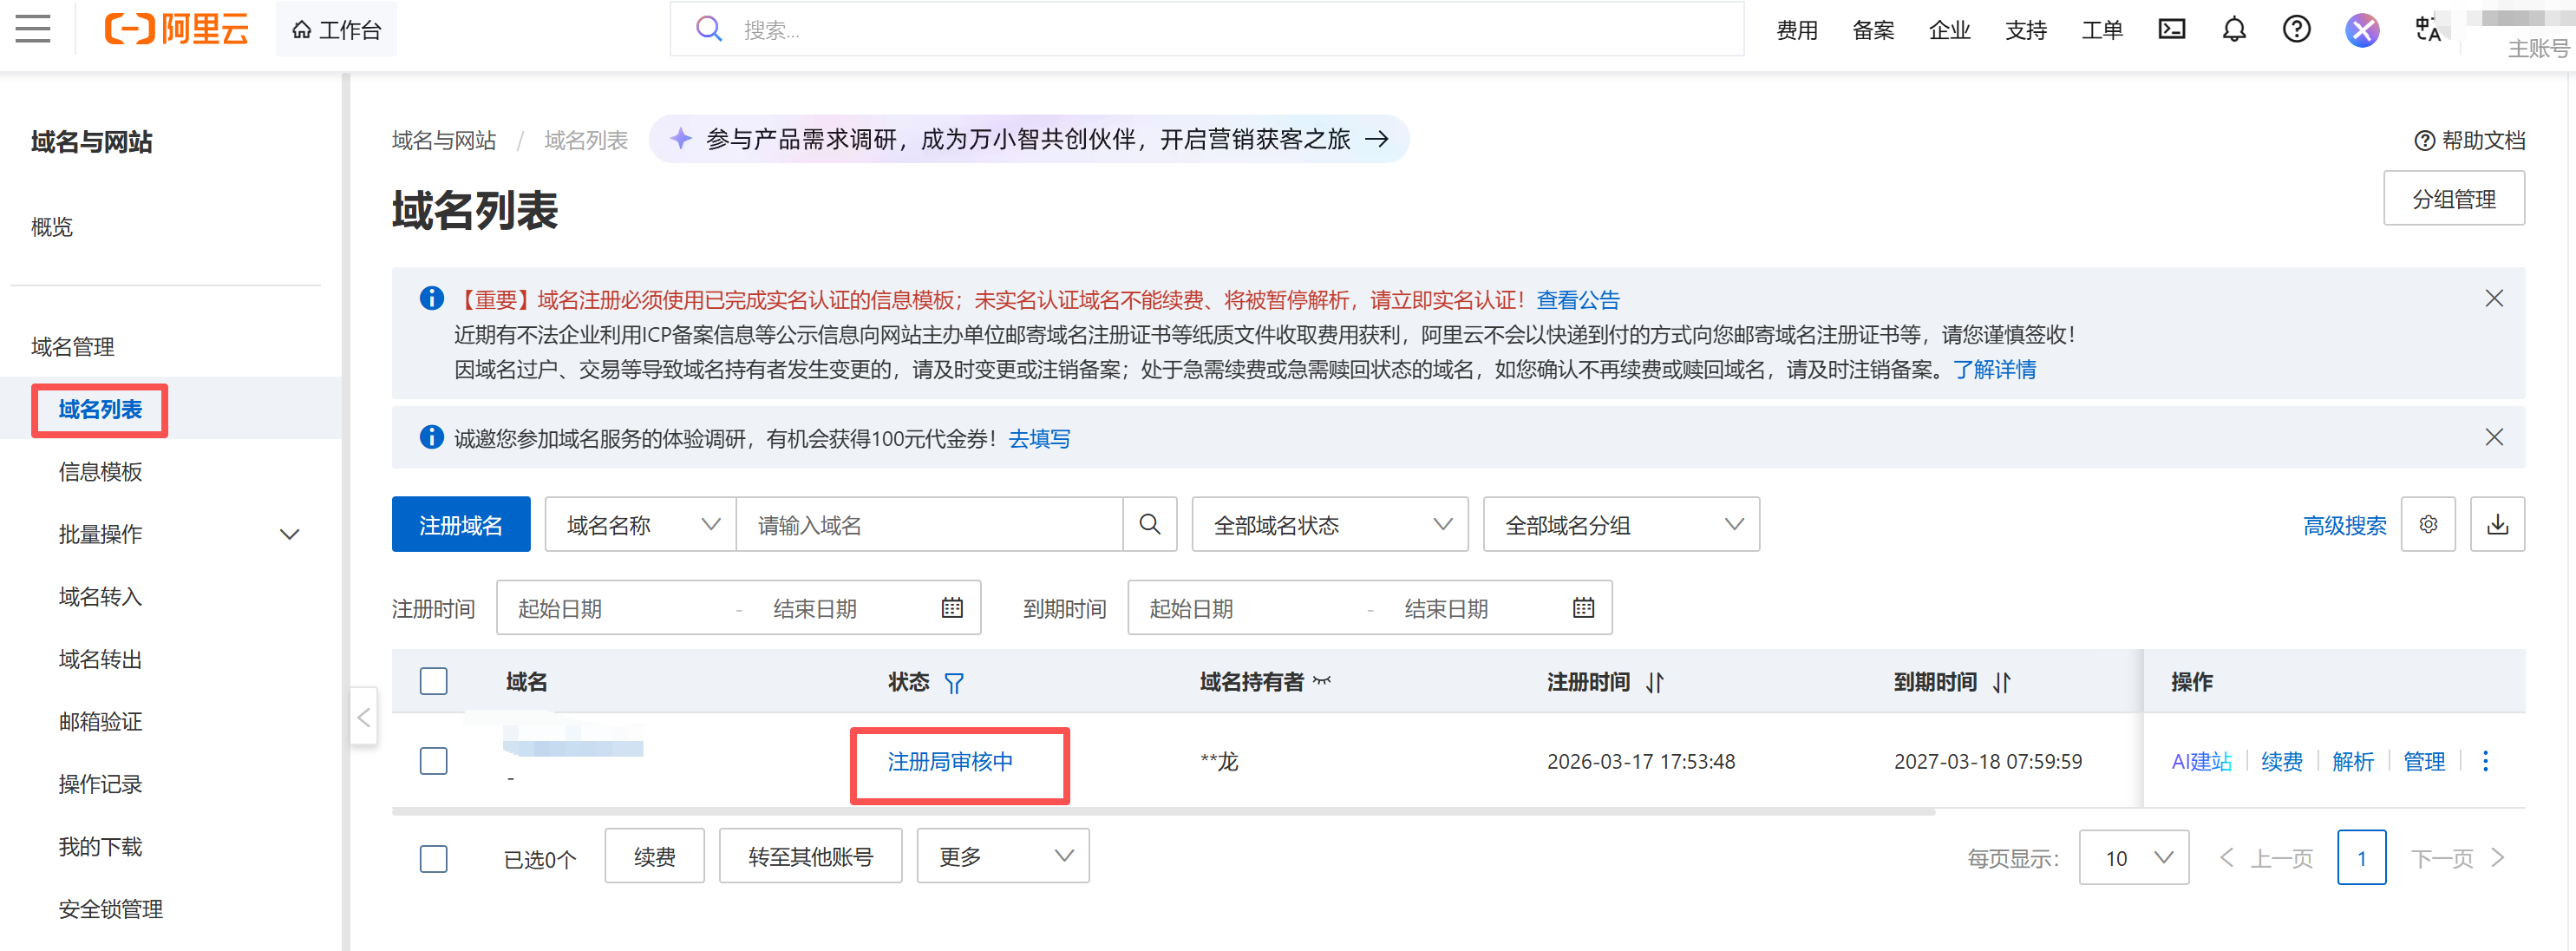Expand the 更多 batch actions dropdown
The width and height of the screenshot is (2576, 951).
1003,856
